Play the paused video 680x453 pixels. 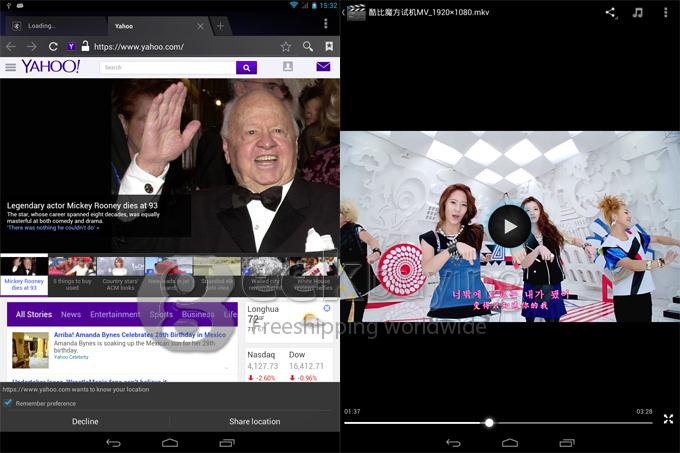[509, 226]
